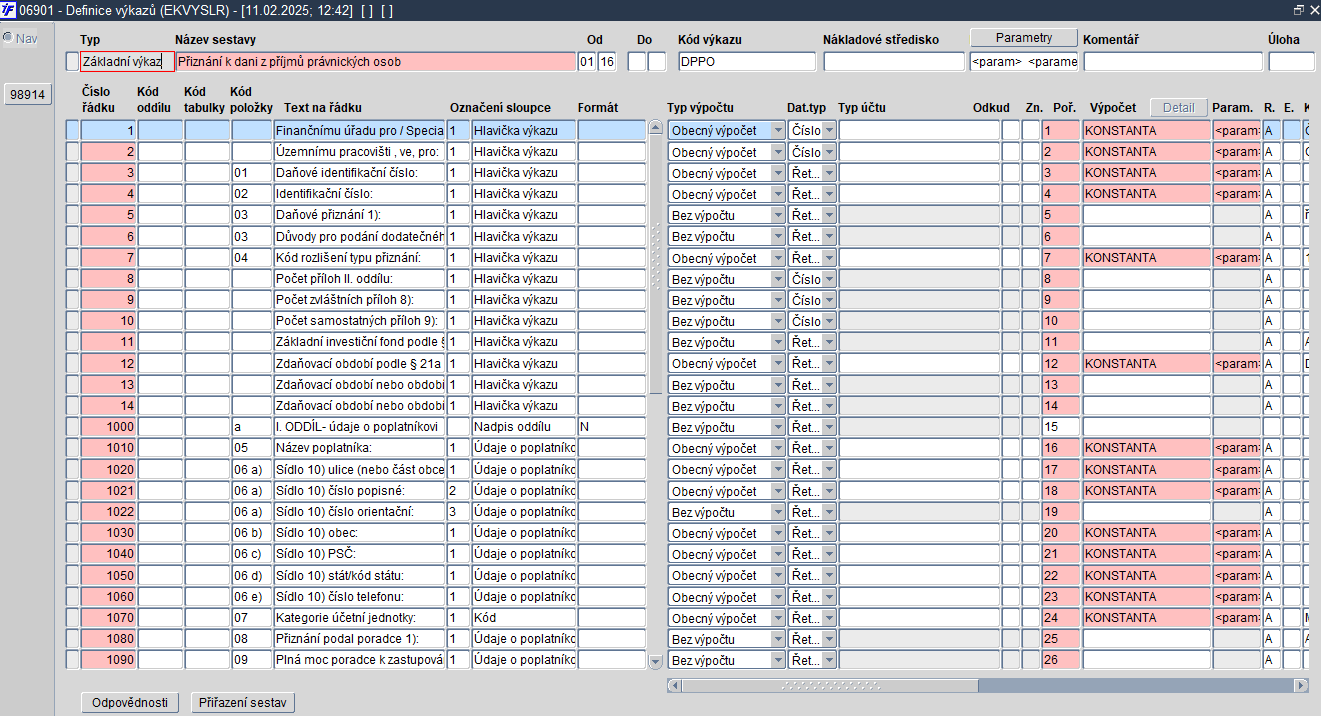Open Typ výpočtu dropdown in row 1022
Screen dimensions: 1321x716
click(778, 513)
